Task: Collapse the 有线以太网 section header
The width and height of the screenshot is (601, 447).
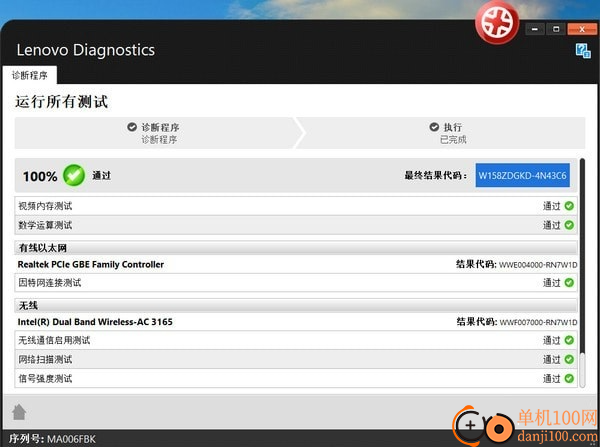Action: (296, 248)
